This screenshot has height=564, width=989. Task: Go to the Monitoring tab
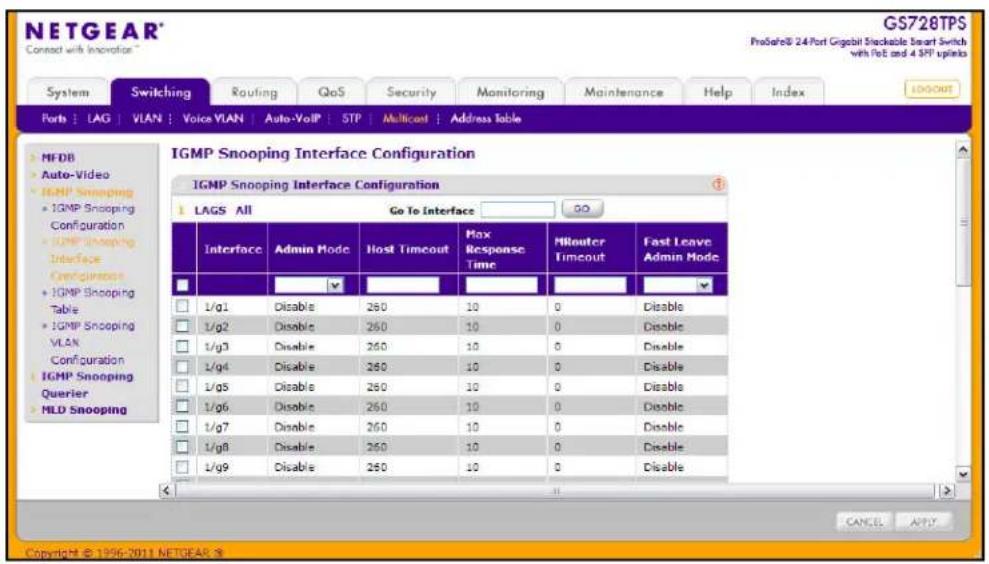point(510,92)
